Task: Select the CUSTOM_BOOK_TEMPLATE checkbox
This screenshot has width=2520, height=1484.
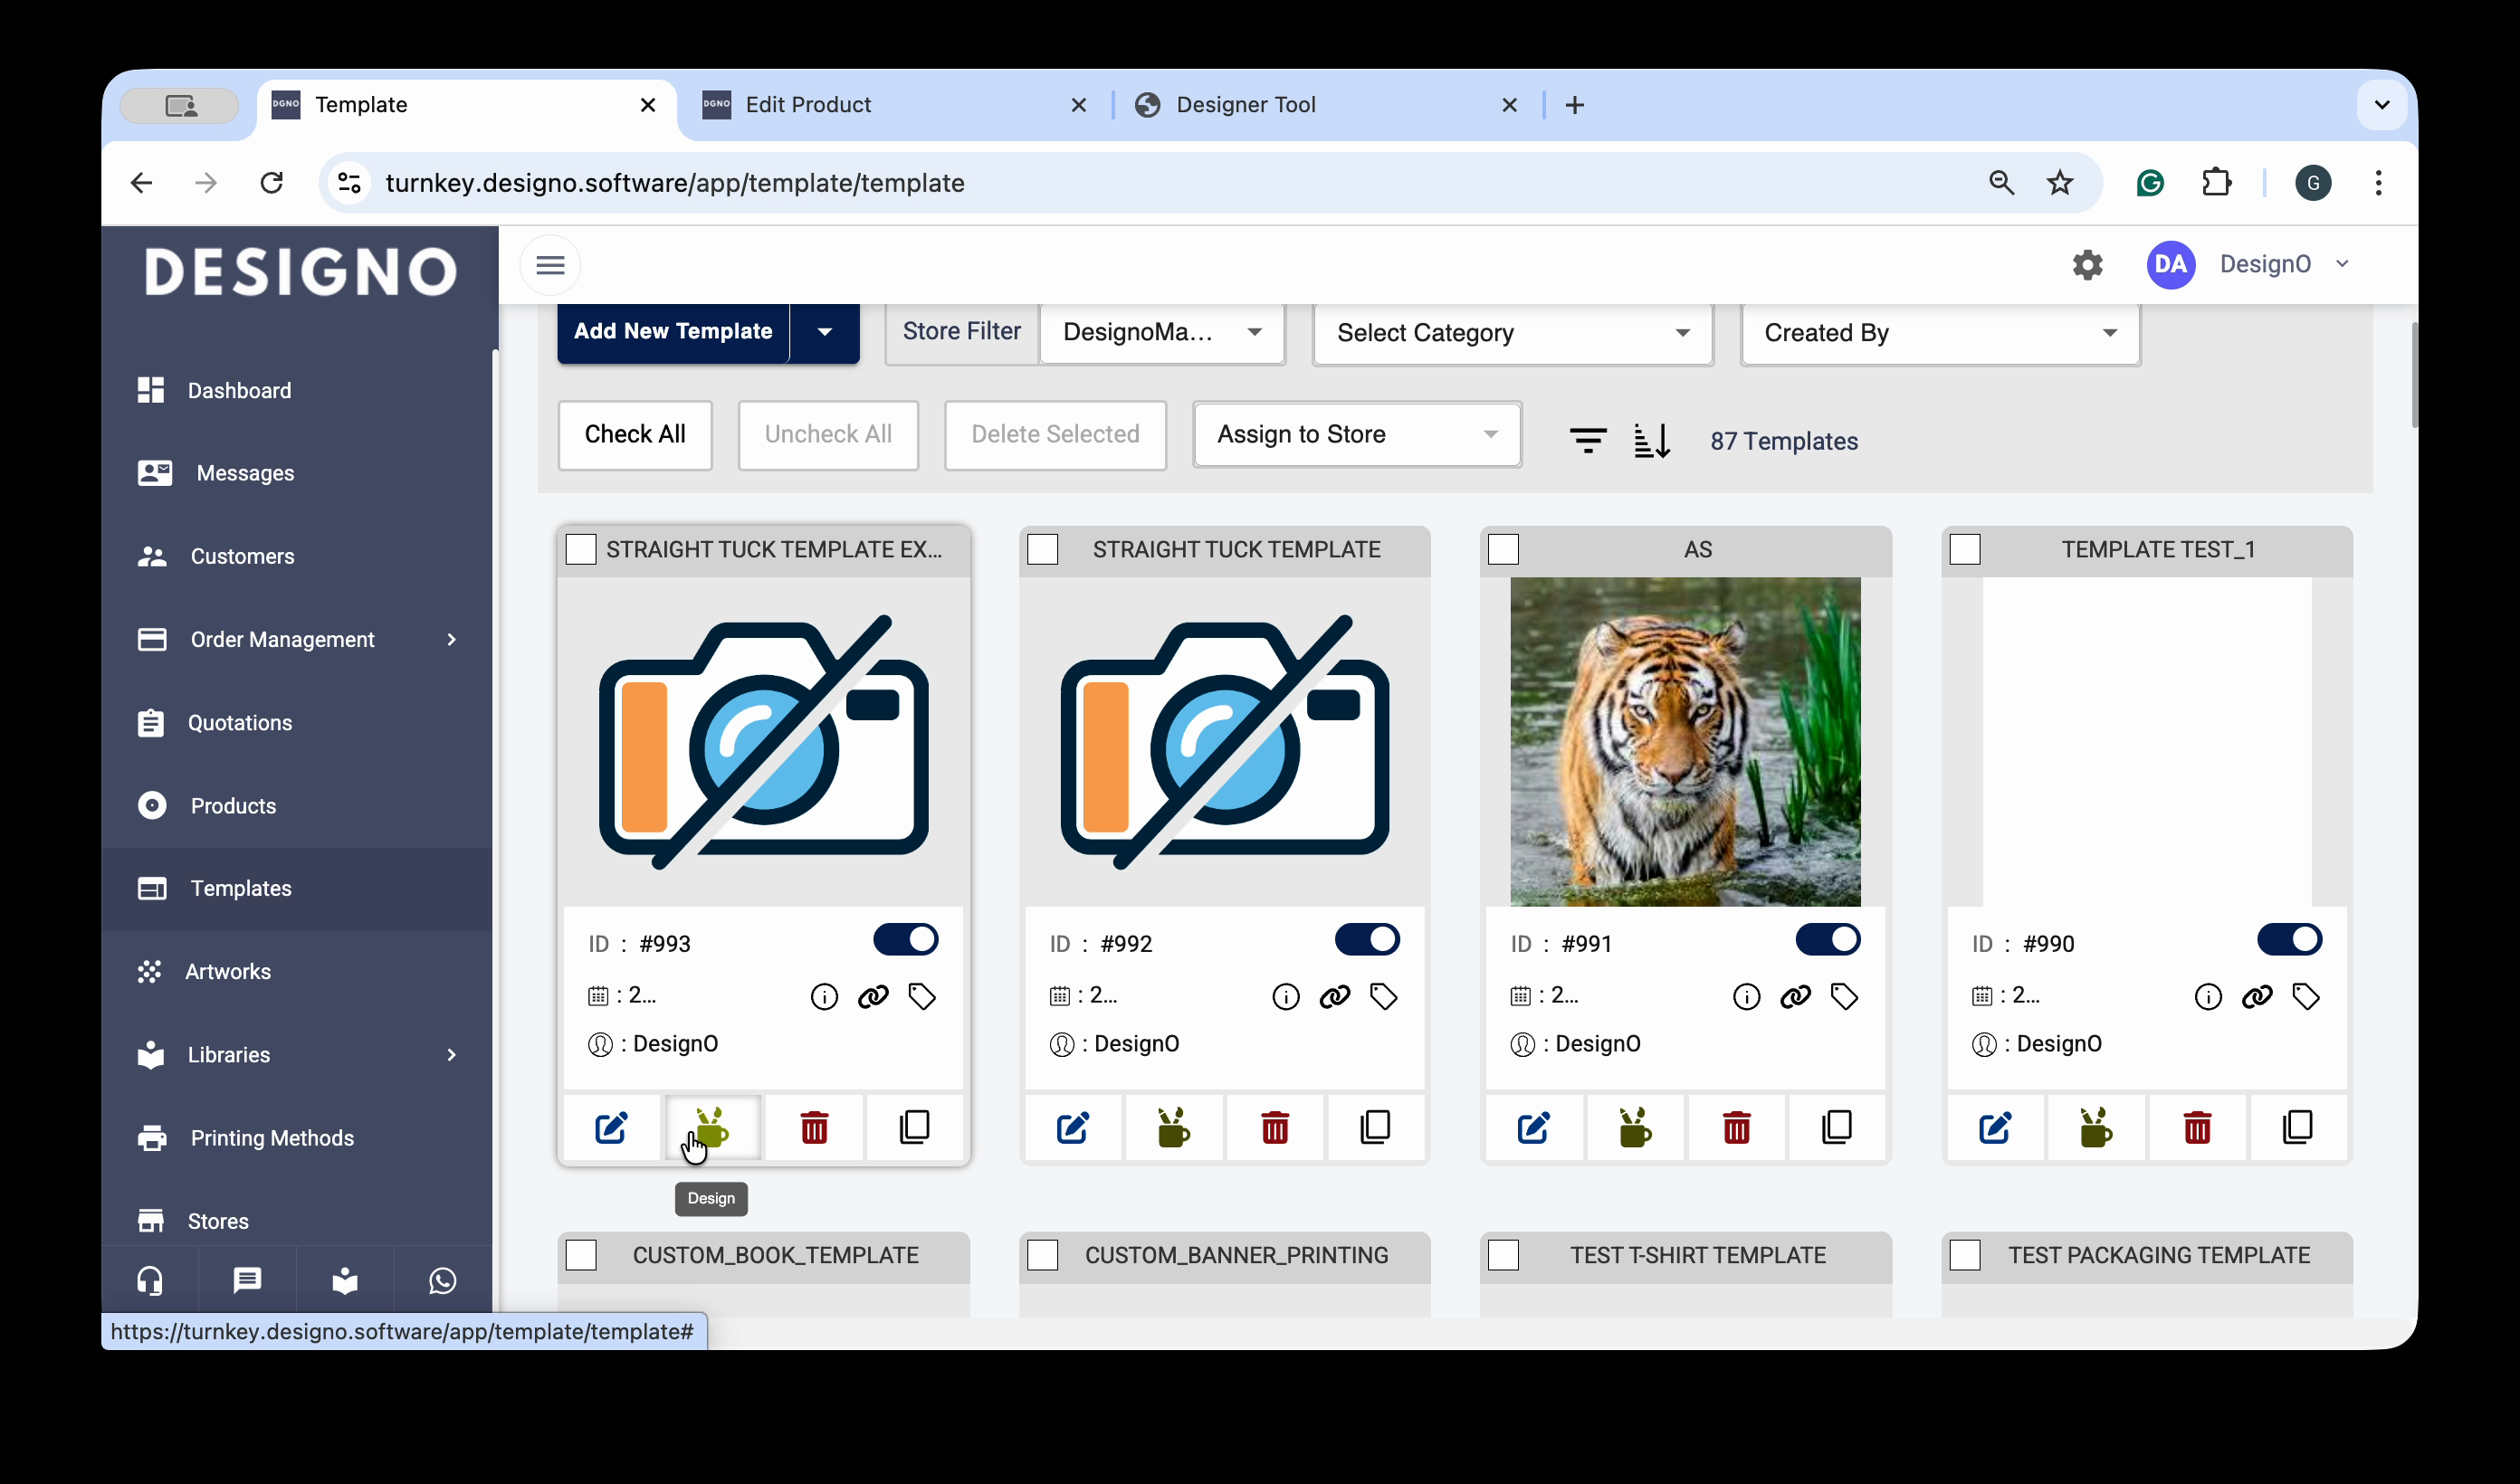Action: click(581, 1255)
